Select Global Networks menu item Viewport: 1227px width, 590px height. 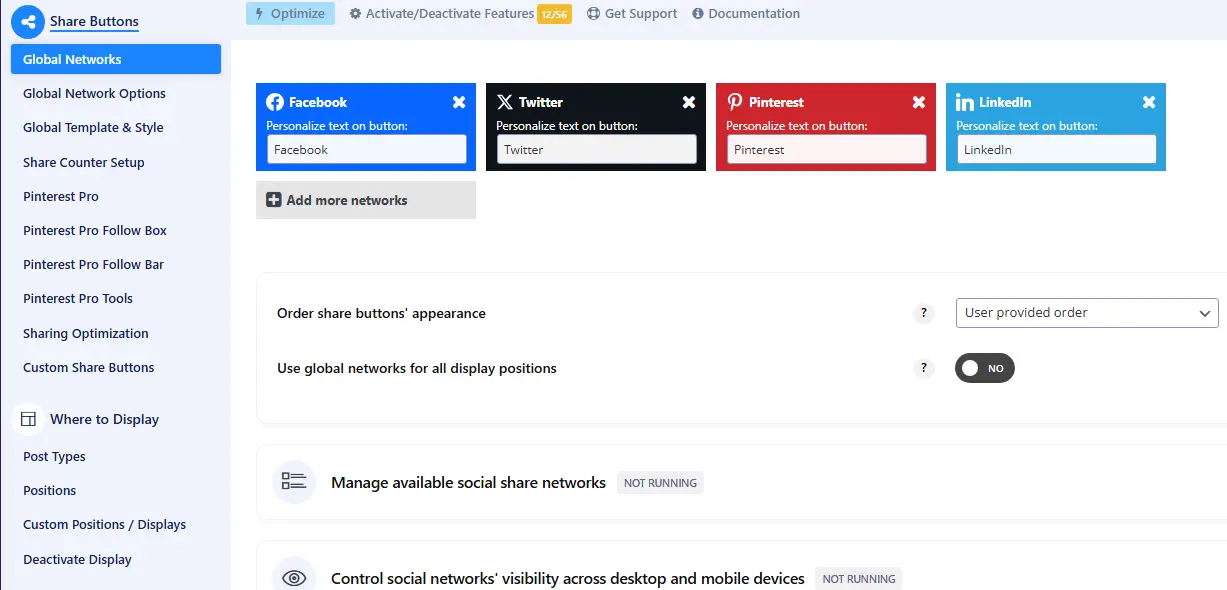(116, 59)
